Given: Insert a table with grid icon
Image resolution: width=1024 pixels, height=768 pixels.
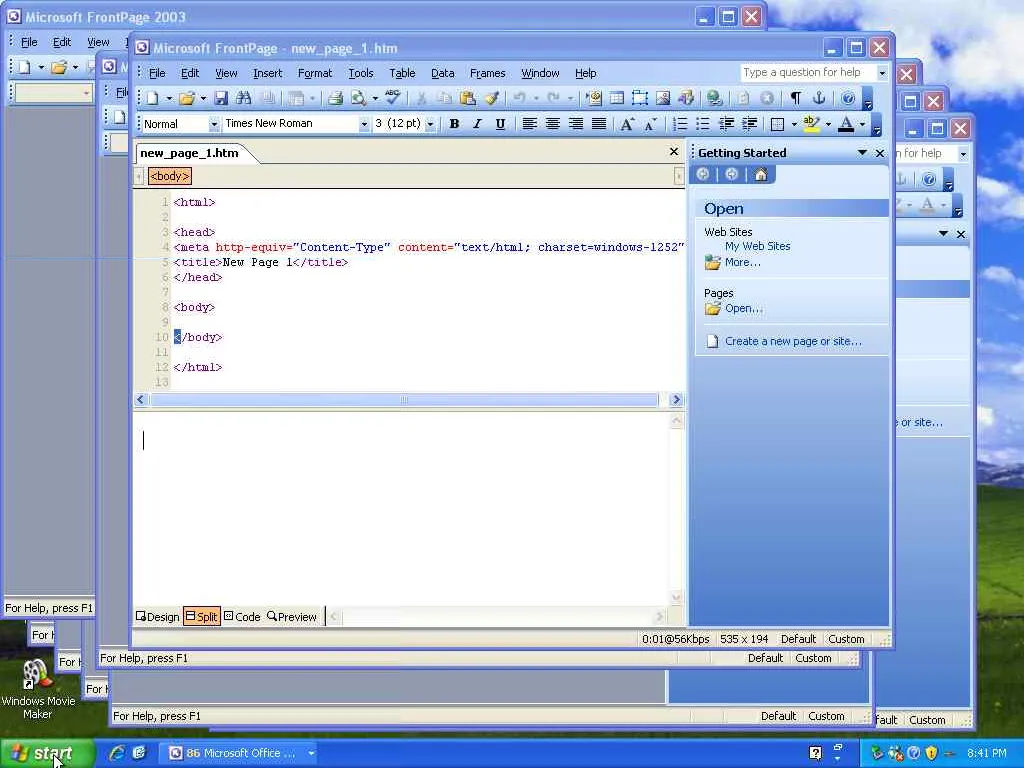Looking at the screenshot, I should (x=616, y=99).
